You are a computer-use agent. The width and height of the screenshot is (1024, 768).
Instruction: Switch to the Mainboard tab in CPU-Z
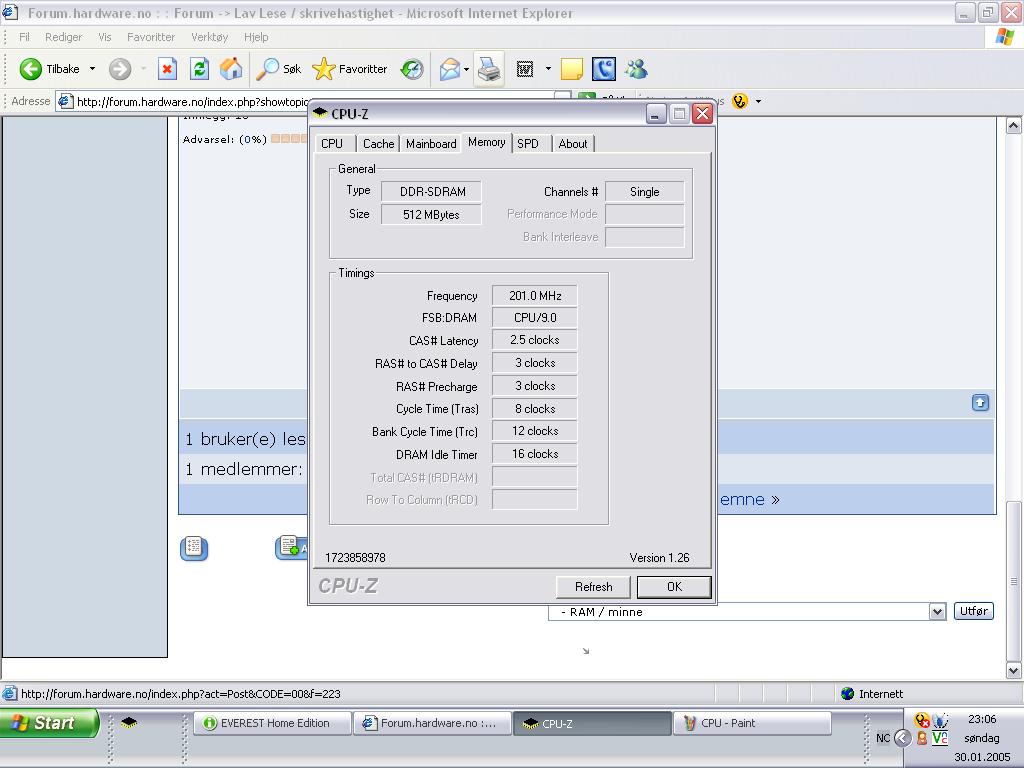tap(431, 144)
